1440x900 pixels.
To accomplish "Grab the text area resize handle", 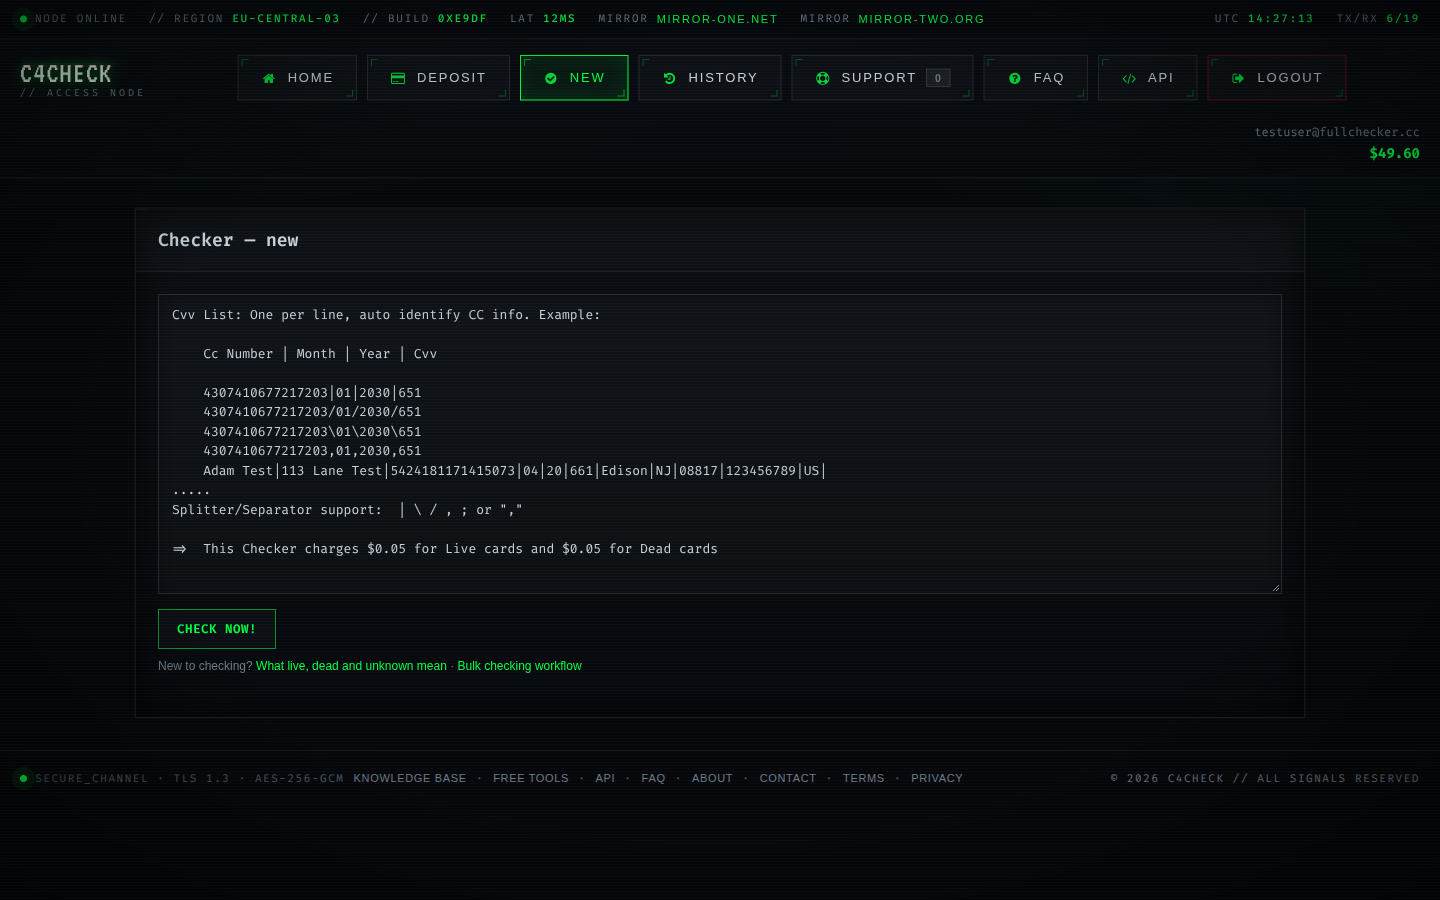I will pos(1276,588).
